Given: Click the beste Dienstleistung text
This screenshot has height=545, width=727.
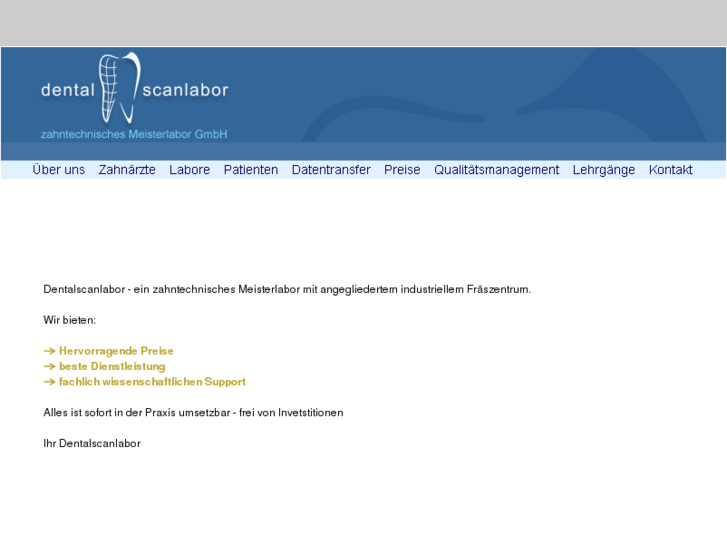Looking at the screenshot, I should coord(112,366).
